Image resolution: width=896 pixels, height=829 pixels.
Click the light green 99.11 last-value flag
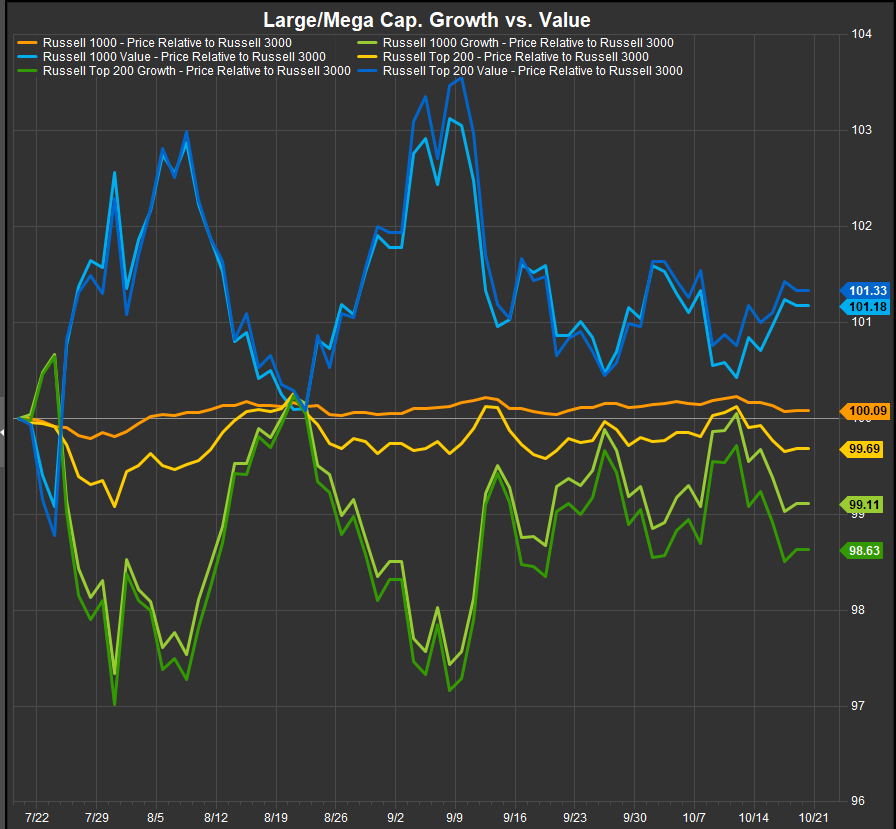862,504
